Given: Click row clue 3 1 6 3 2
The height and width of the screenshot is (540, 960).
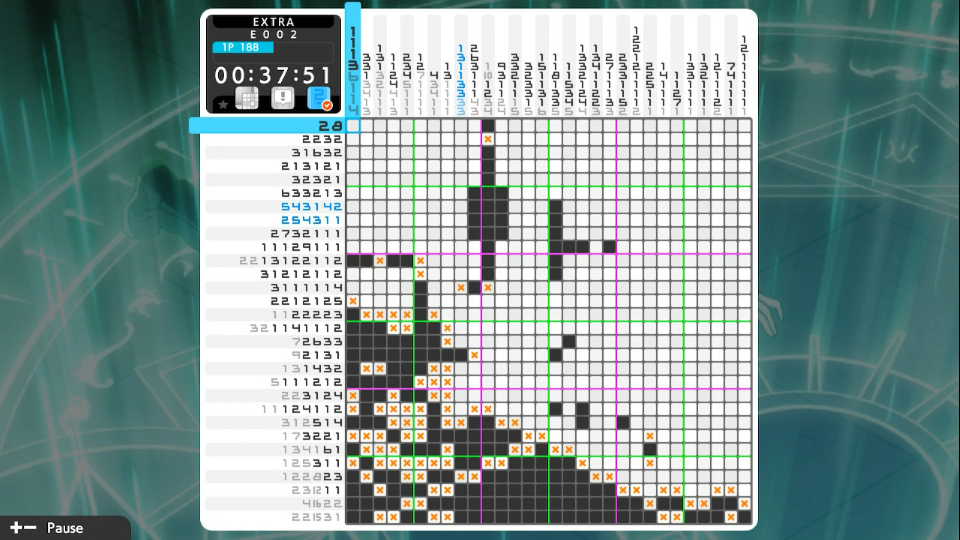Looking at the screenshot, I should click(317, 152).
